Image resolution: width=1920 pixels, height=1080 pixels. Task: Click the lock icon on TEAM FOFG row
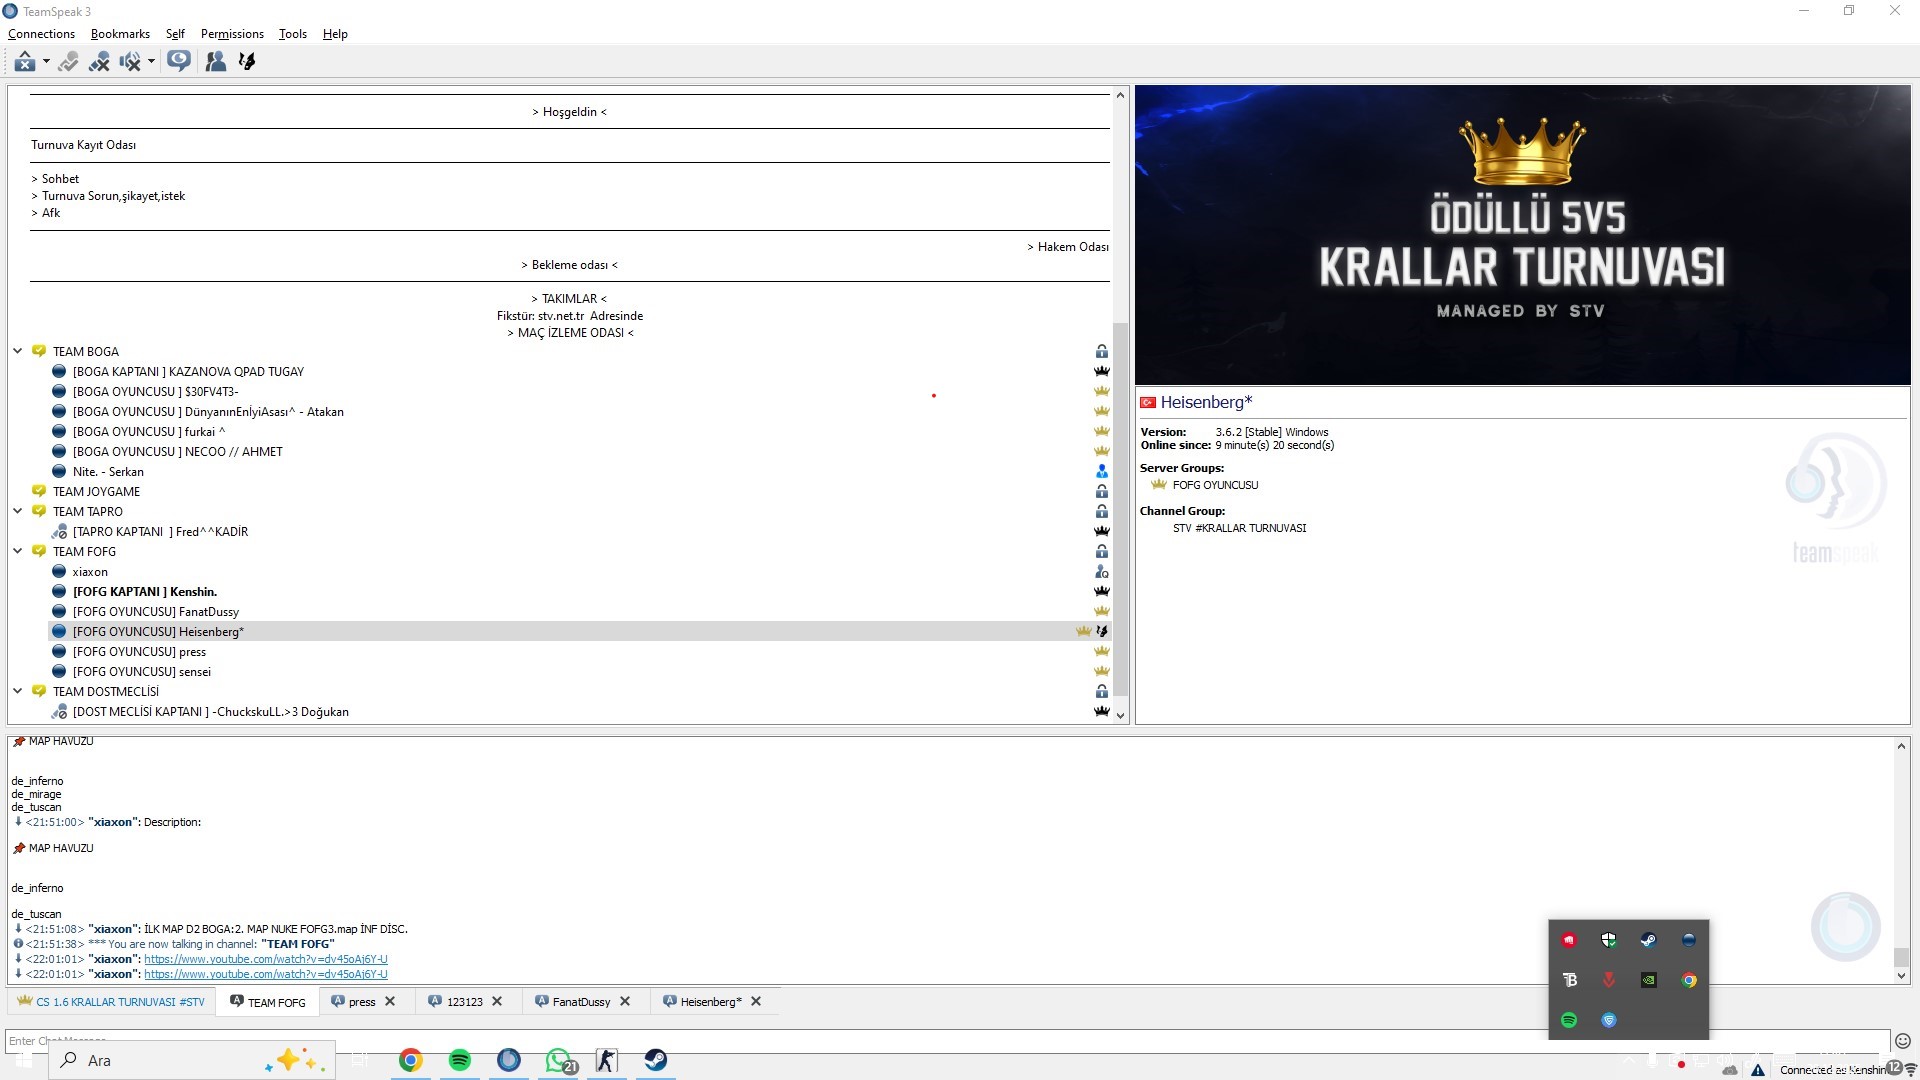tap(1101, 551)
